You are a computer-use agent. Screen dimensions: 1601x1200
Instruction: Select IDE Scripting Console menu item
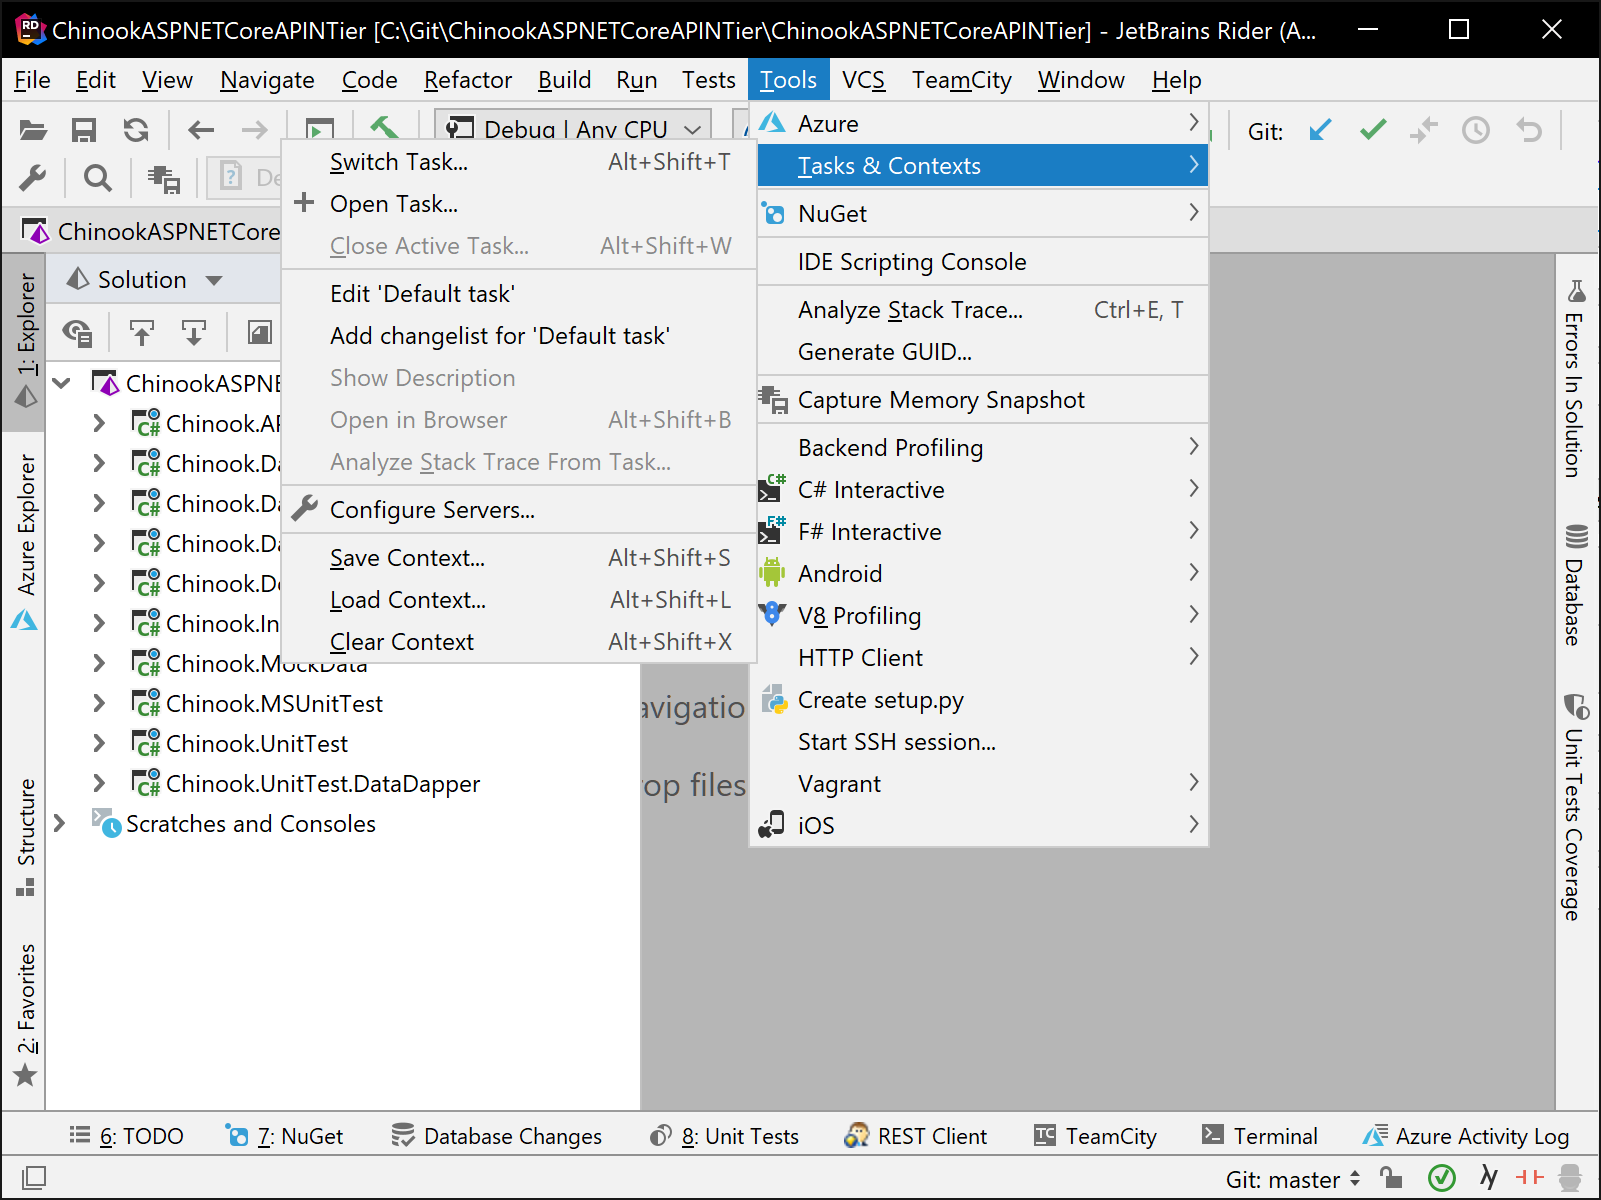(983, 261)
